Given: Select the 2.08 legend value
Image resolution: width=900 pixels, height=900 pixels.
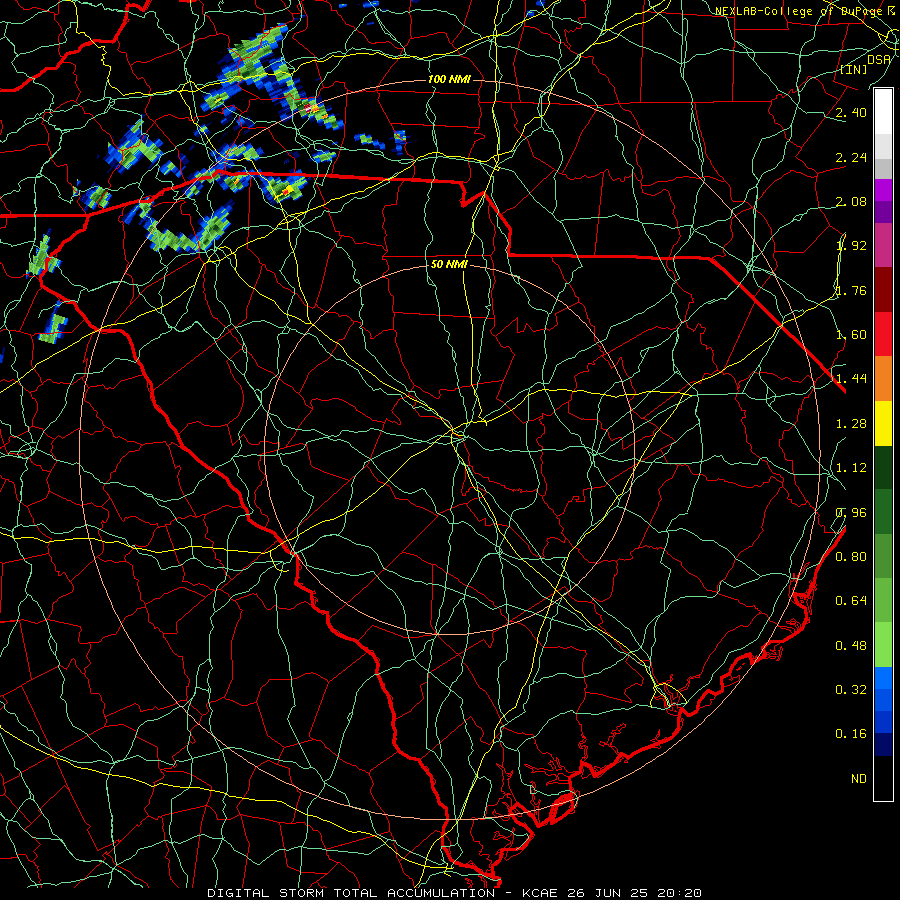Looking at the screenshot, I should tap(851, 201).
